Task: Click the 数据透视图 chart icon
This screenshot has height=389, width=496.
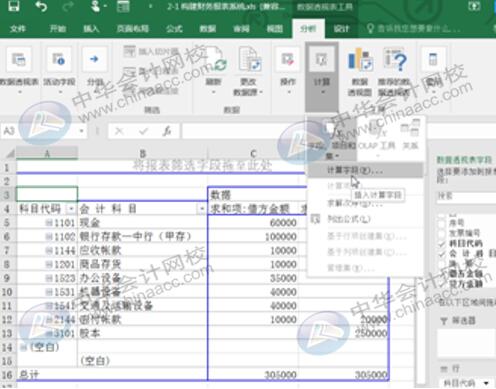Action: [x=359, y=60]
